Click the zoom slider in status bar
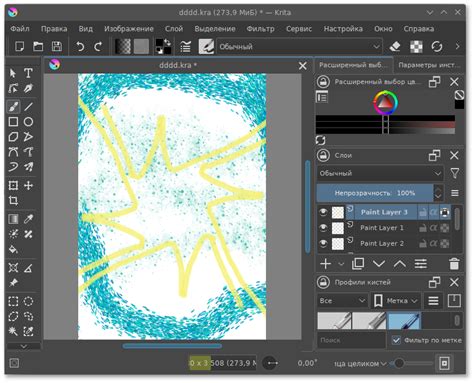The height and width of the screenshot is (383, 474). (412, 363)
